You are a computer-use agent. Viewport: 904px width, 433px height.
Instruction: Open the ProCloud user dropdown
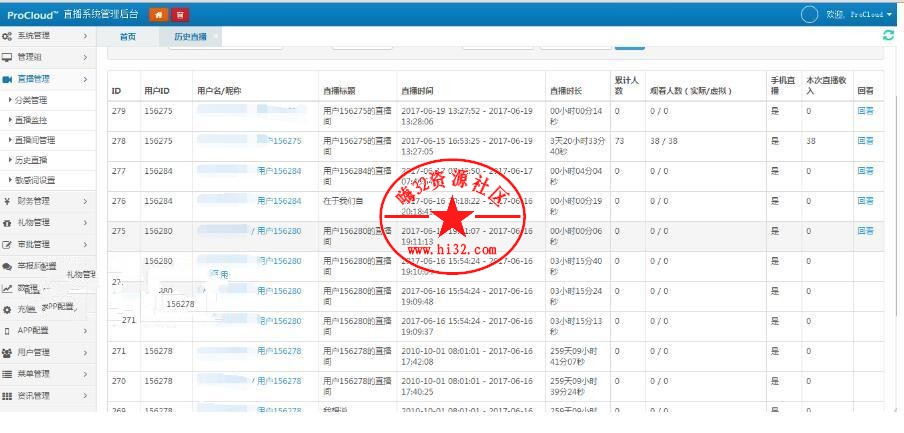866,15
